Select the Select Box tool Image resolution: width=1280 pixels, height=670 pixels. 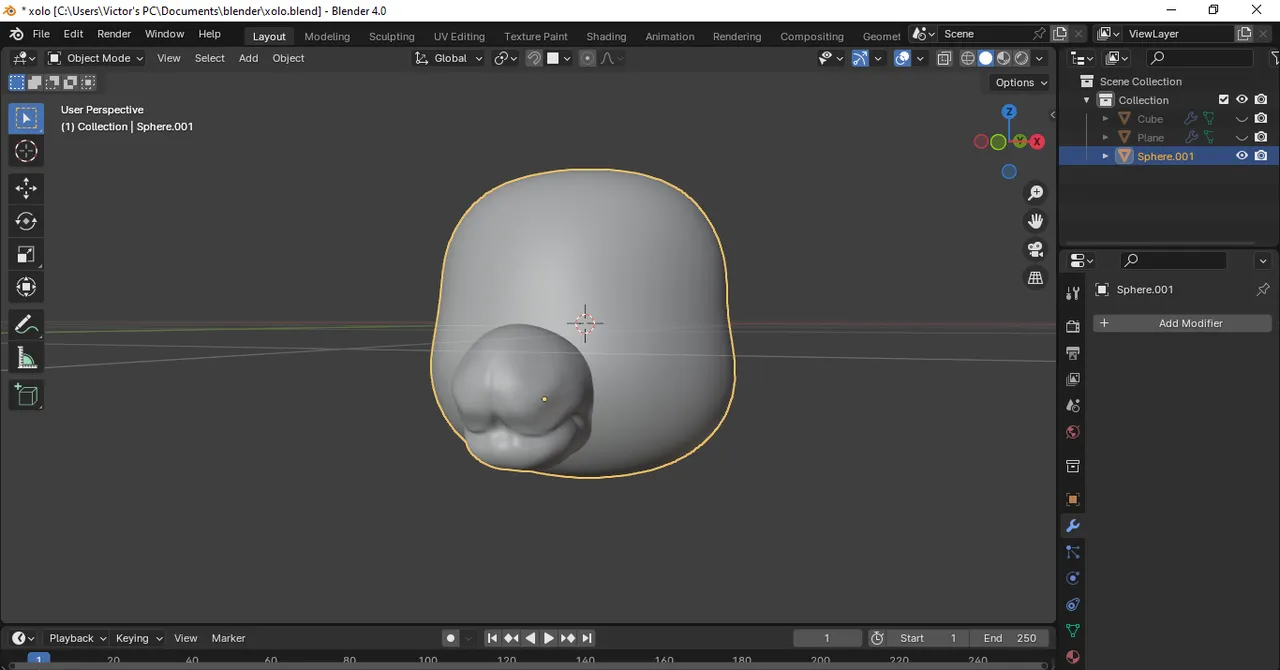[x=27, y=118]
